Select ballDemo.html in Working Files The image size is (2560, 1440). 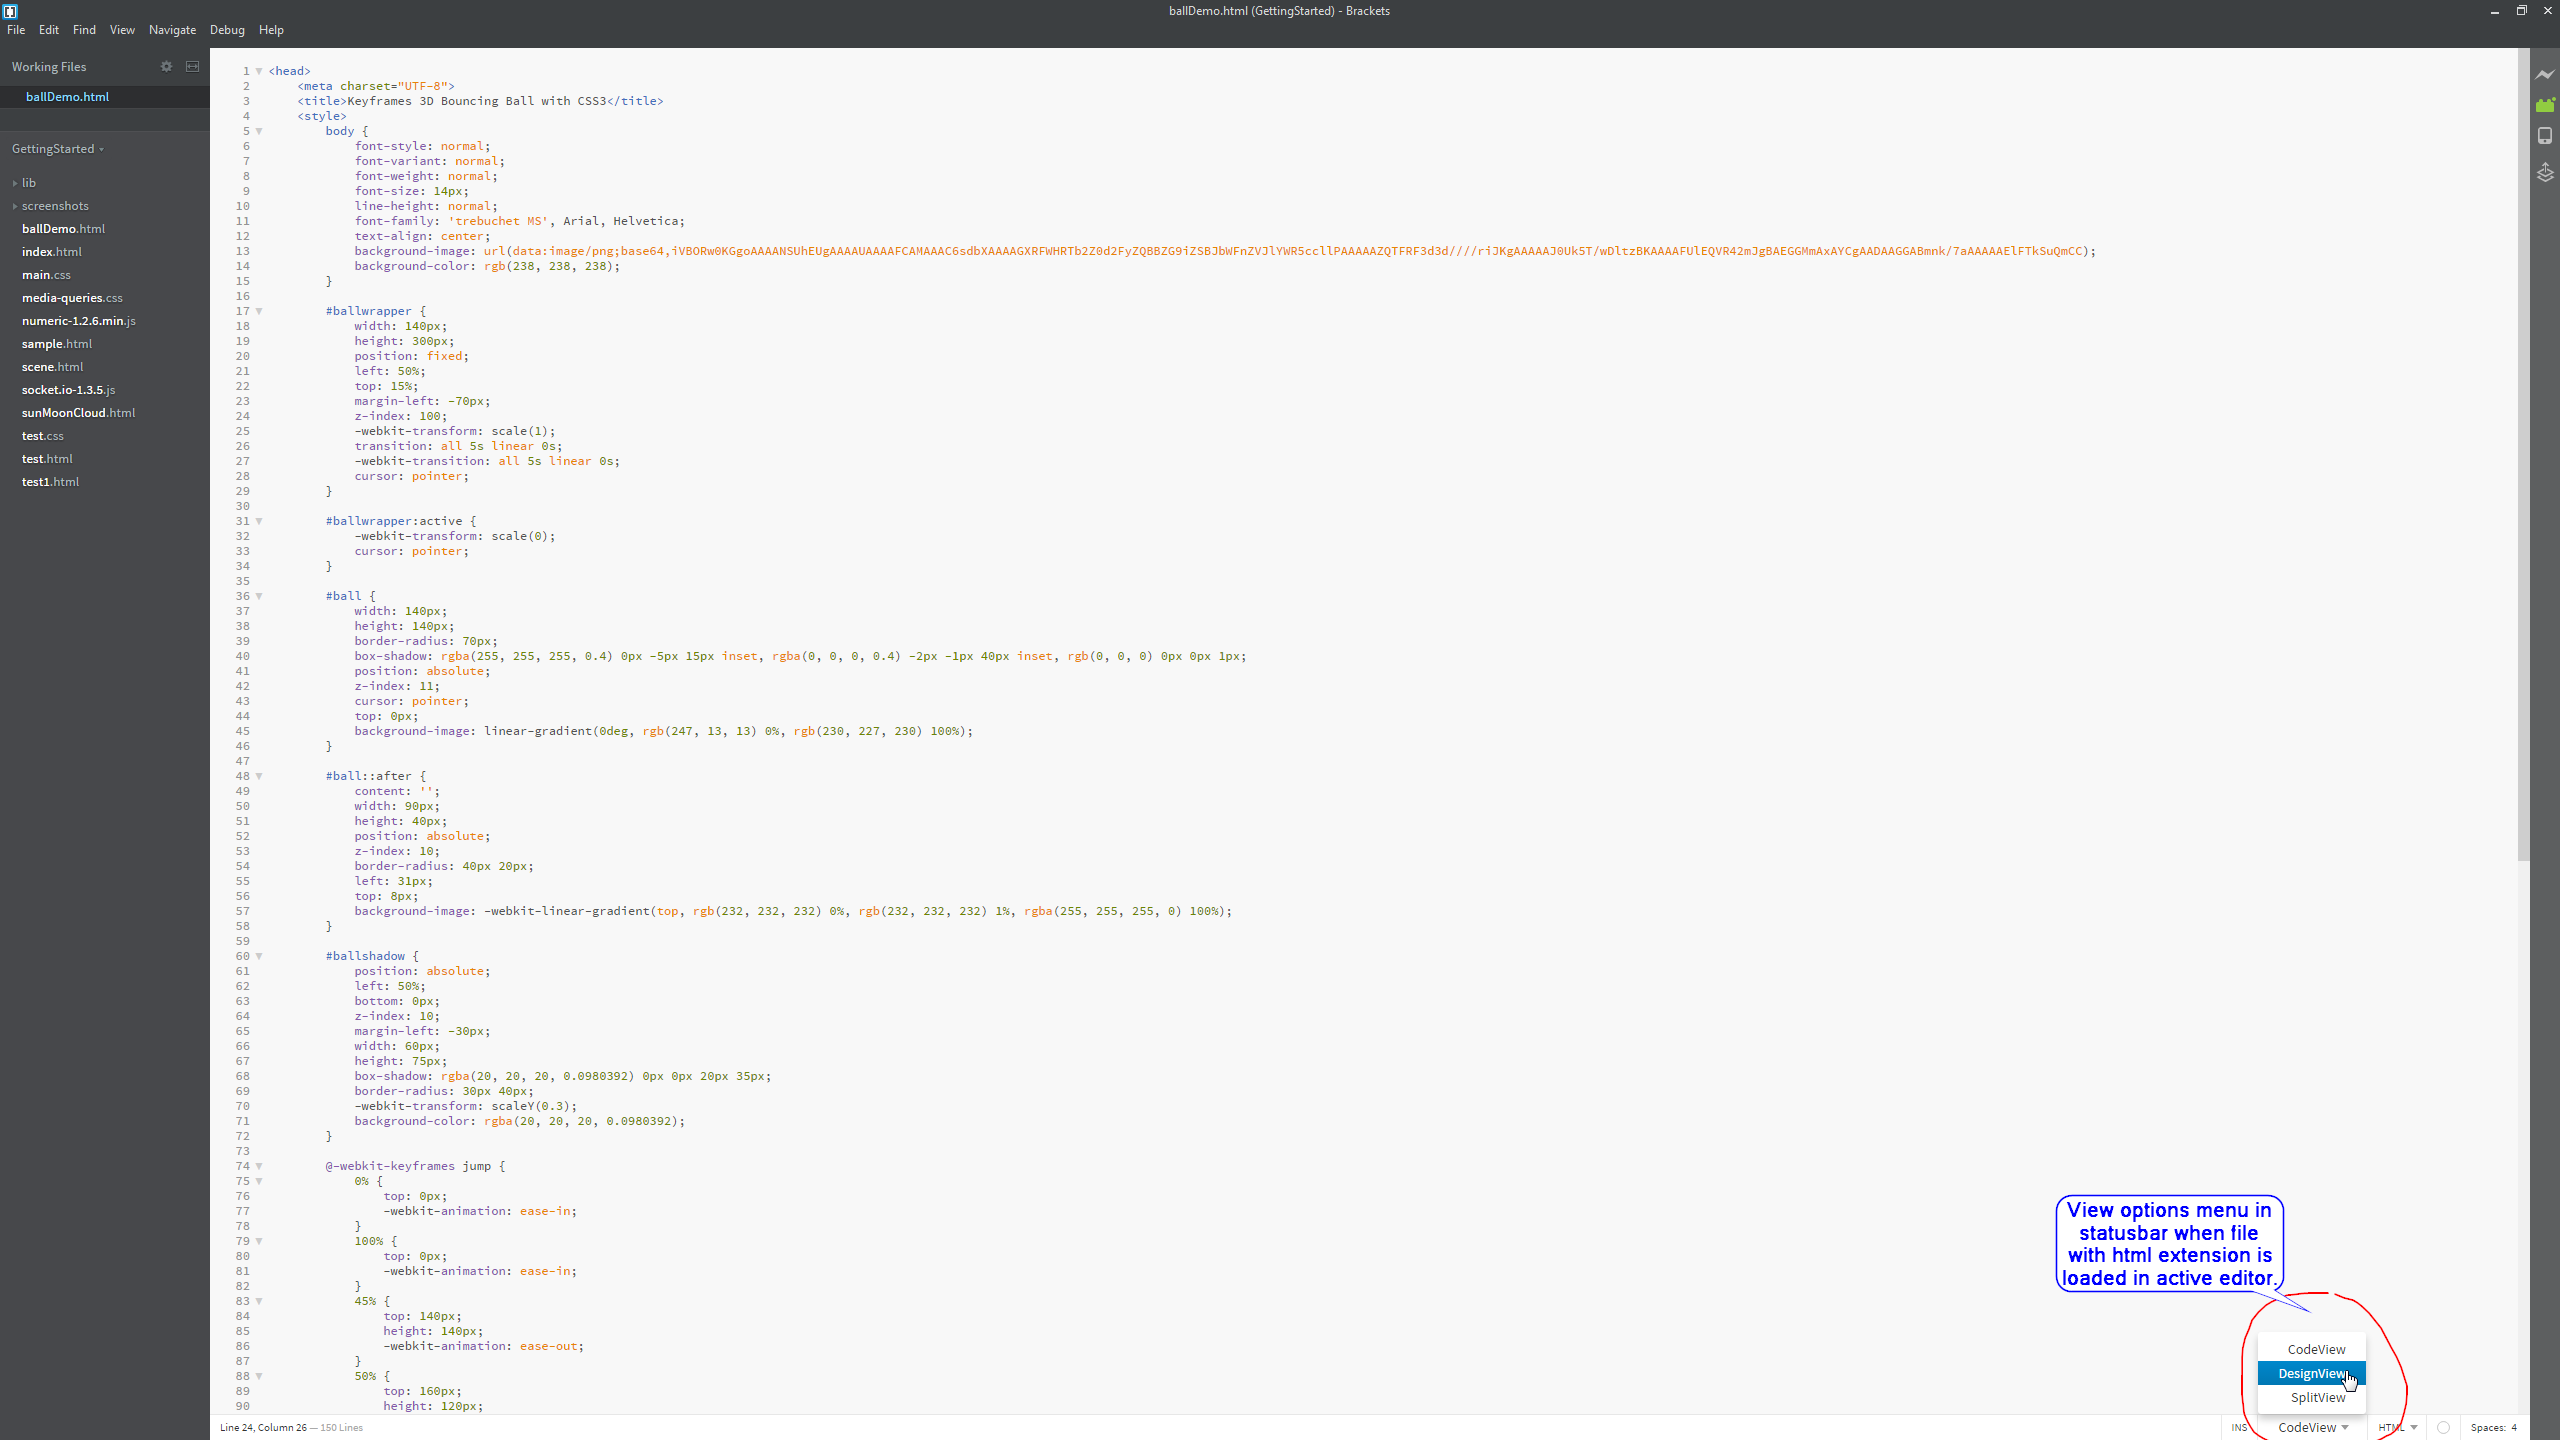[x=69, y=97]
